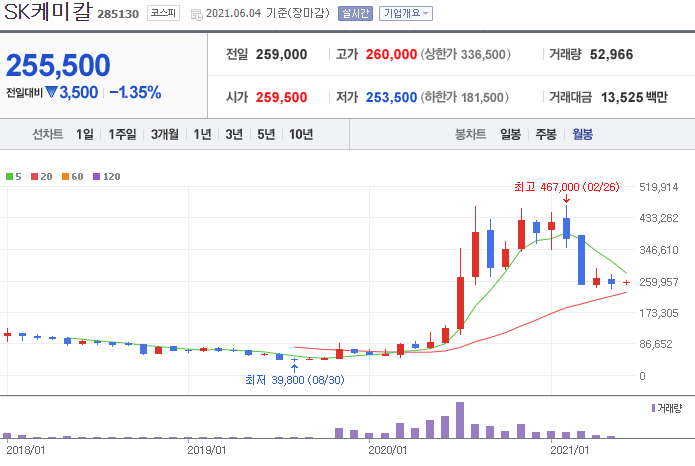Click the 실시간 real-time button
This screenshot has height=466, width=695.
click(355, 13)
